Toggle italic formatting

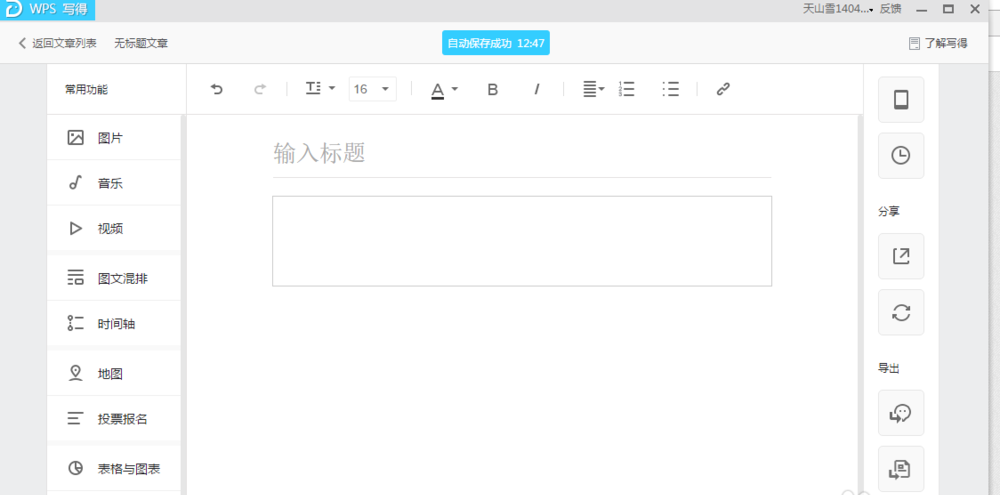click(x=536, y=89)
